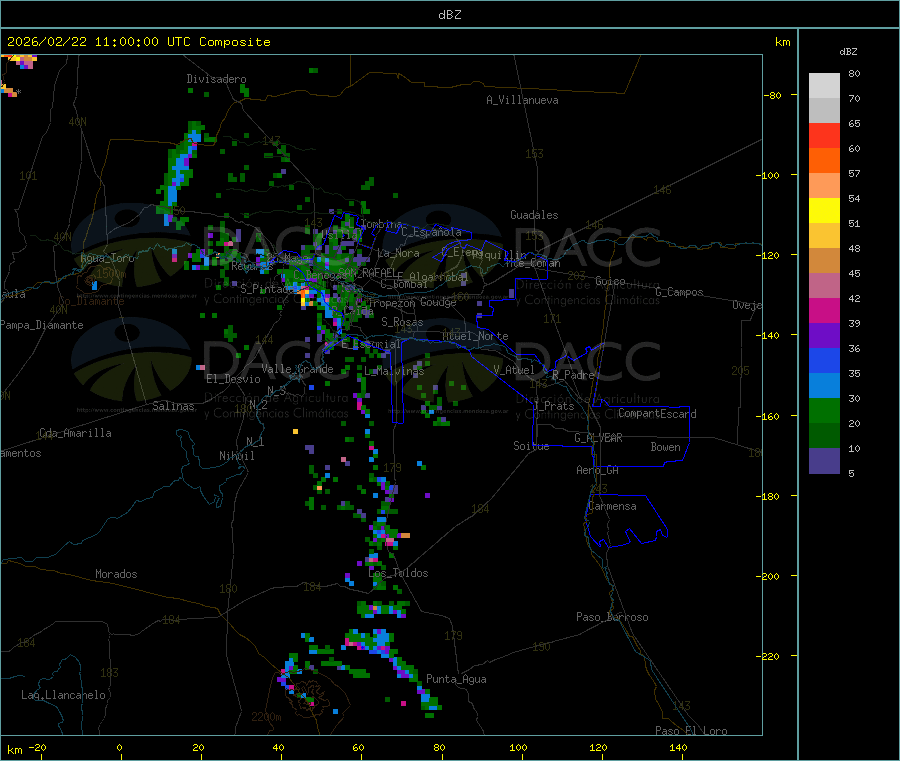Click the Divisadero map label
This screenshot has height=761, width=900.
(216, 79)
